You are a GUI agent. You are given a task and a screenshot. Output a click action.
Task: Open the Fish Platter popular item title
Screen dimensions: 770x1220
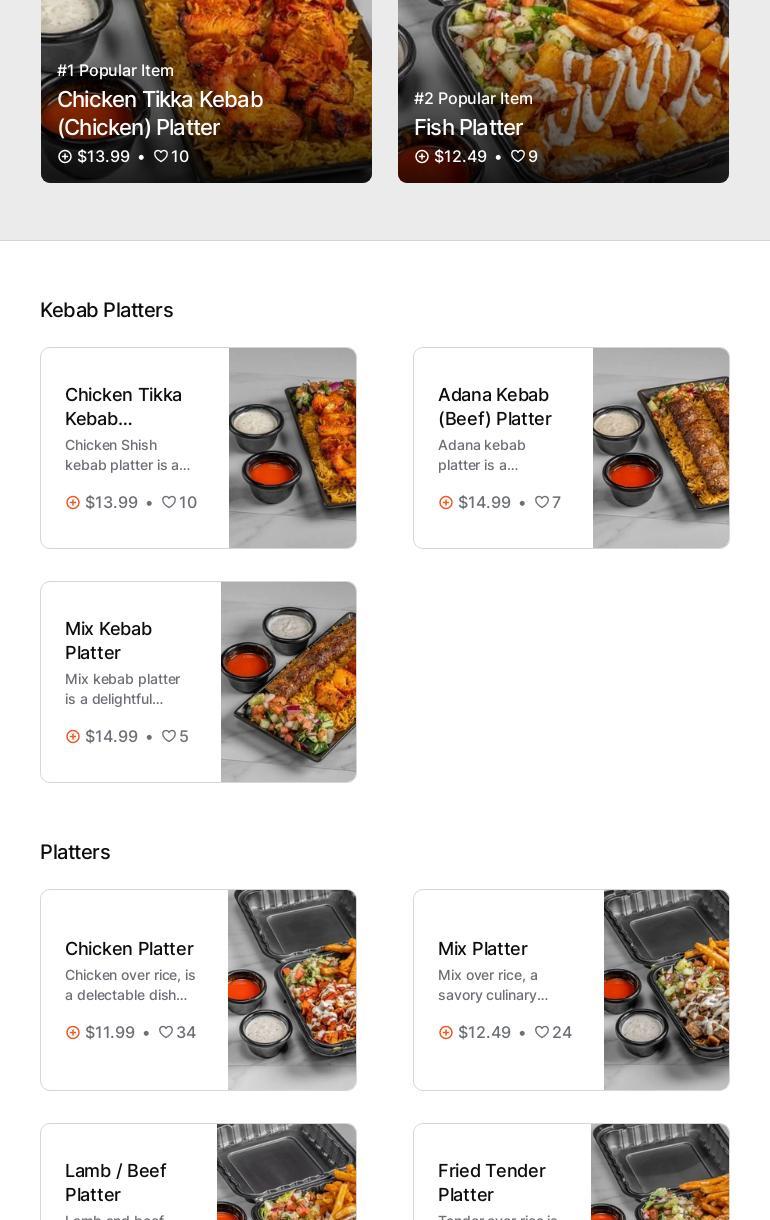(x=468, y=128)
